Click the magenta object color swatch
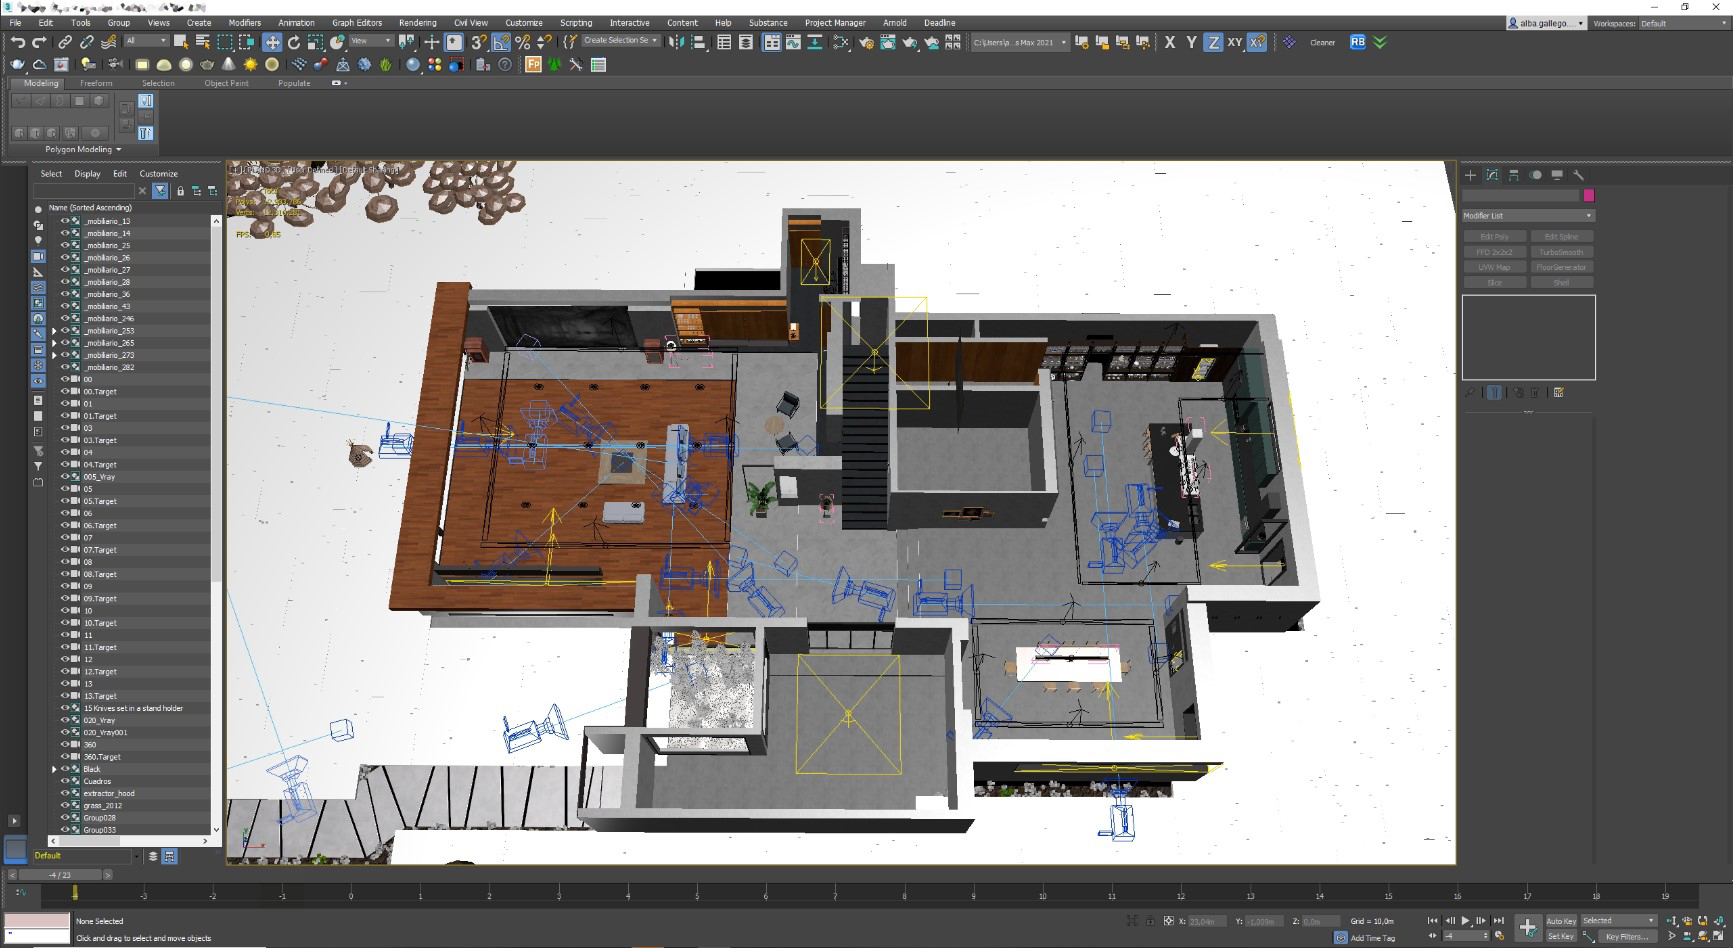1733x948 pixels. pyautogui.click(x=1589, y=195)
